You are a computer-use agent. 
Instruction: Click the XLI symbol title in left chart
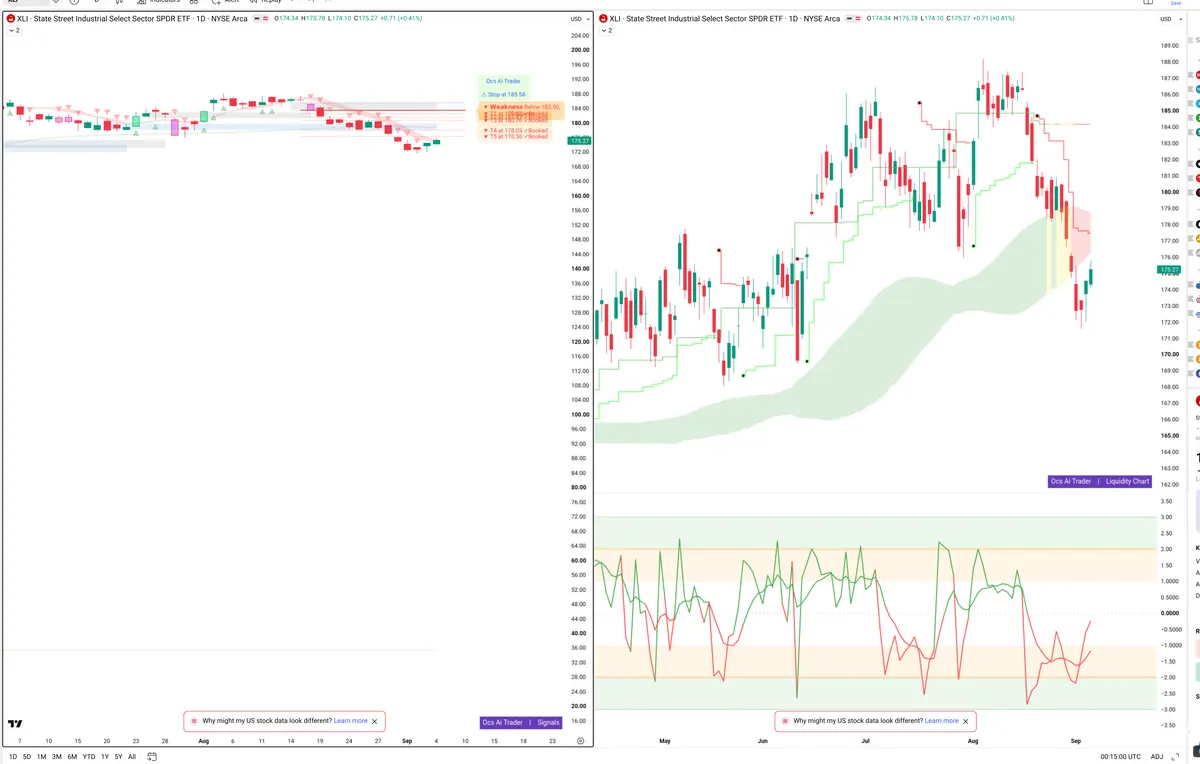(132, 19)
